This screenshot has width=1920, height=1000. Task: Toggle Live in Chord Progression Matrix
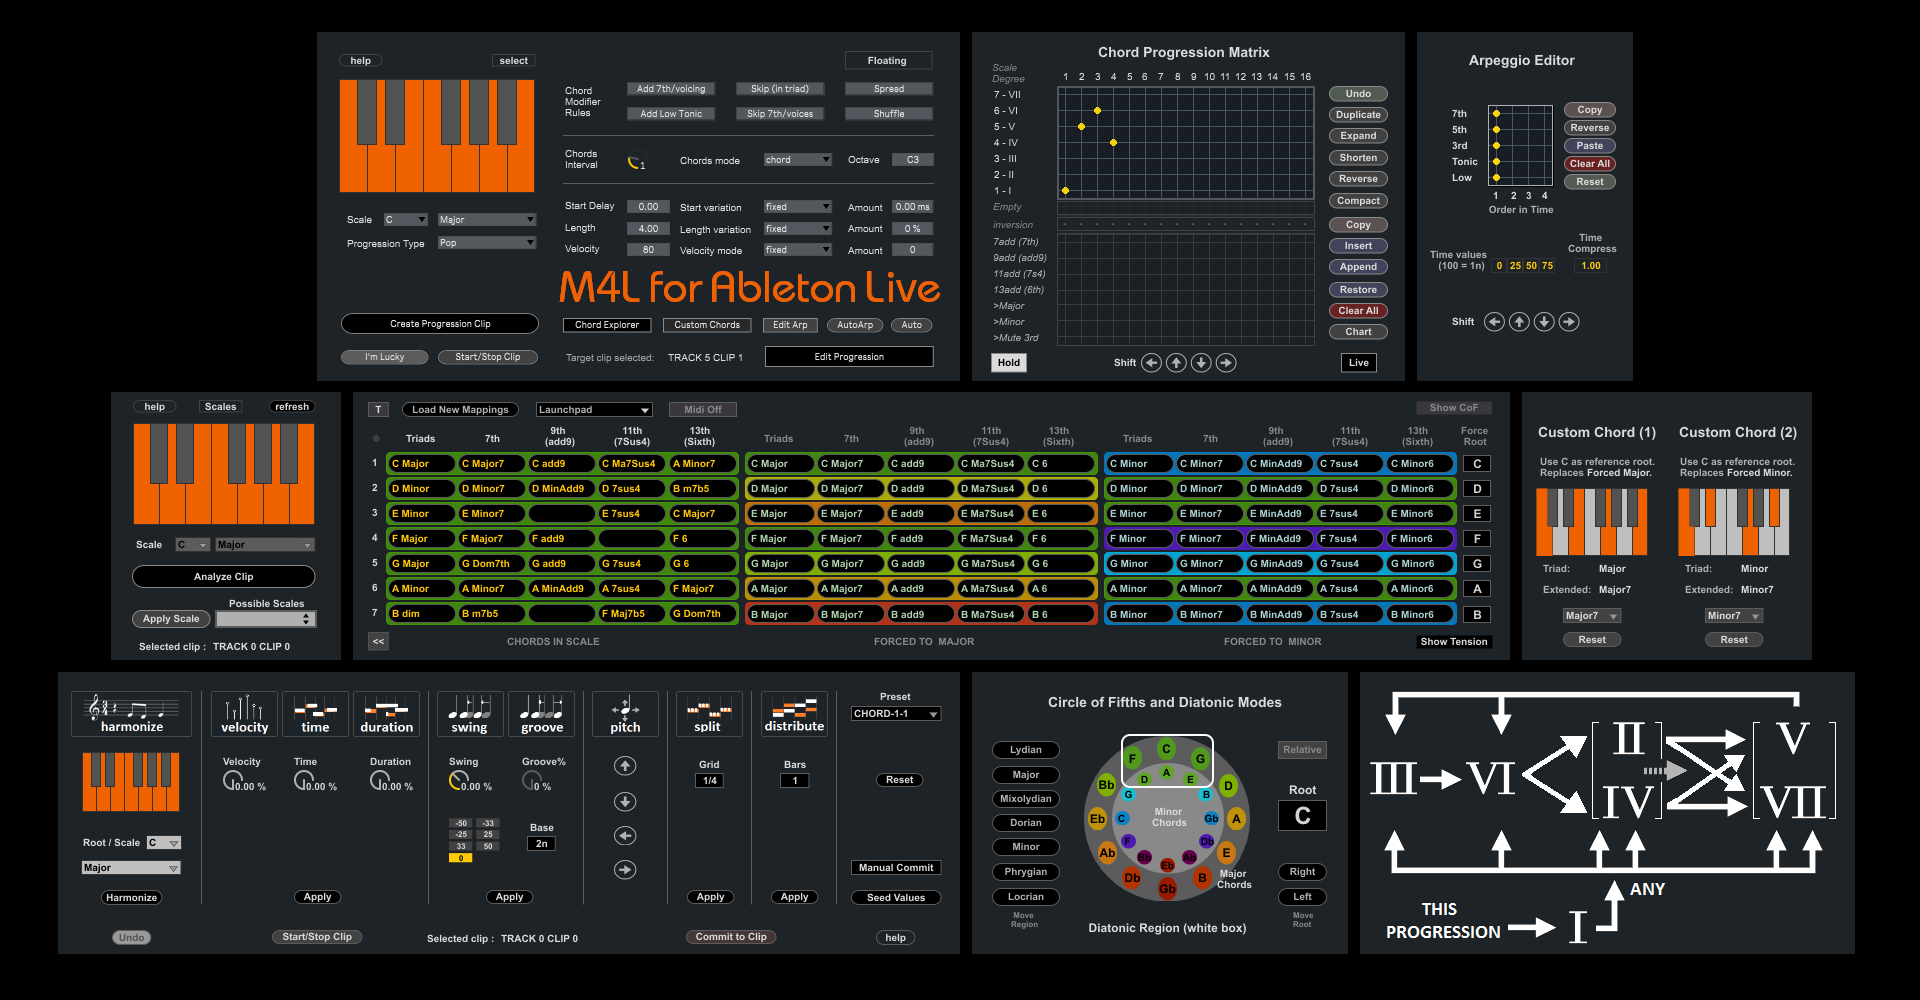click(x=1358, y=363)
